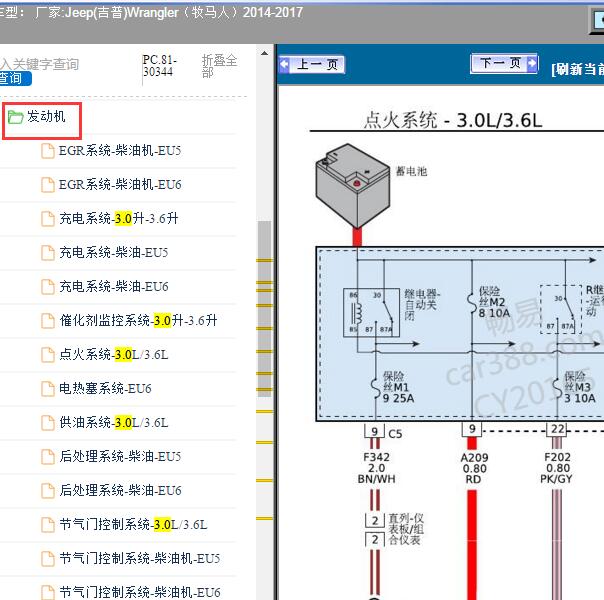This screenshot has width=604, height=600.
Task: Click the left panel scrollbar thumb
Action: (264, 308)
